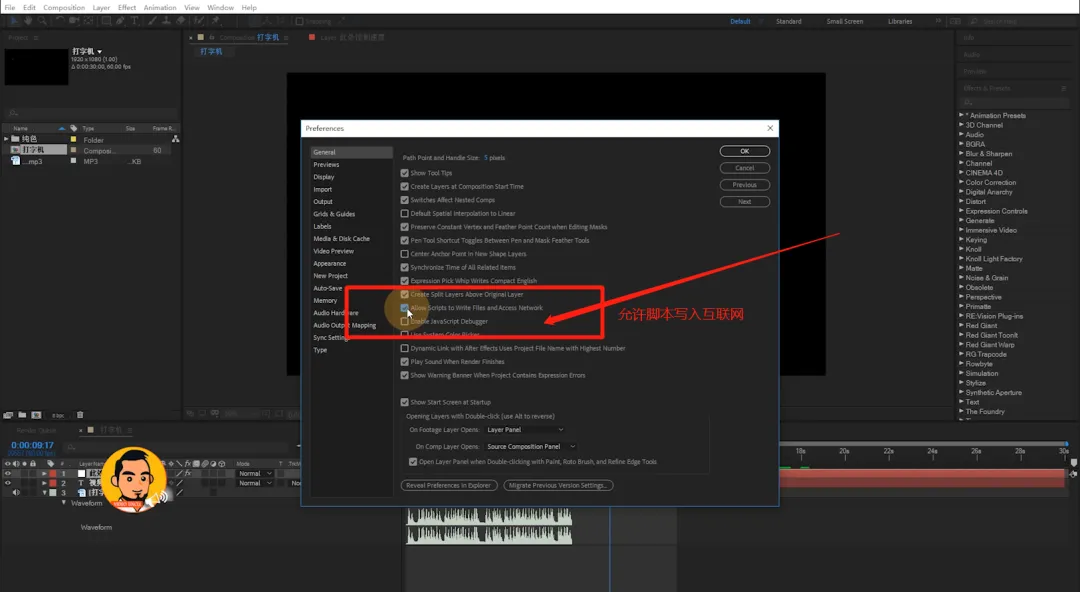Select the Puppet Pin tool

point(215,21)
